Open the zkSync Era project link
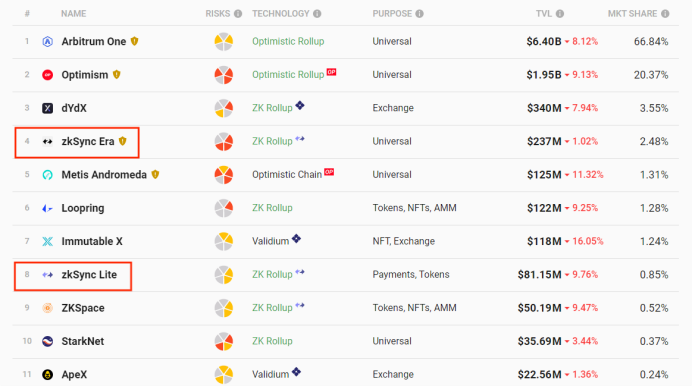 [88, 142]
